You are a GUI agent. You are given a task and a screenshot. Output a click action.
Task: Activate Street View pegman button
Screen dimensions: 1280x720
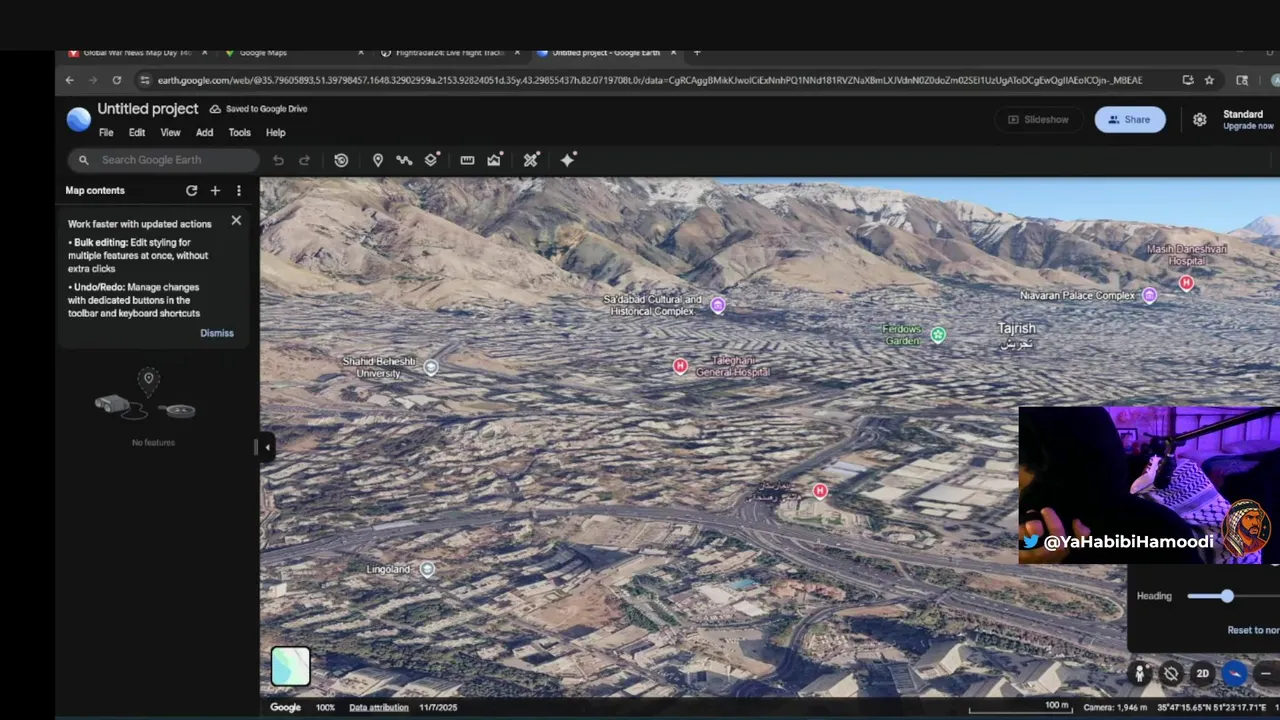point(1140,674)
